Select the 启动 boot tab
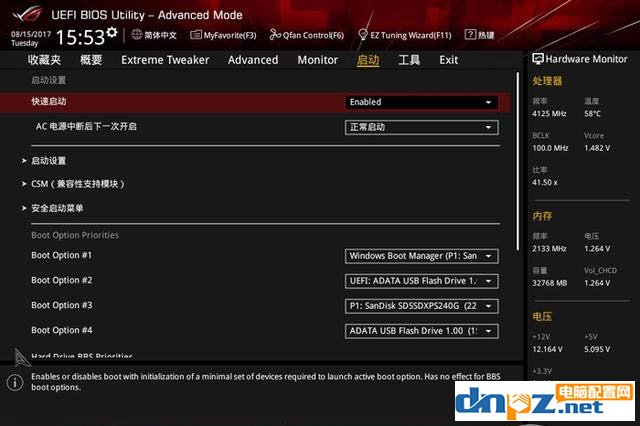This screenshot has width=640, height=426. (368, 60)
